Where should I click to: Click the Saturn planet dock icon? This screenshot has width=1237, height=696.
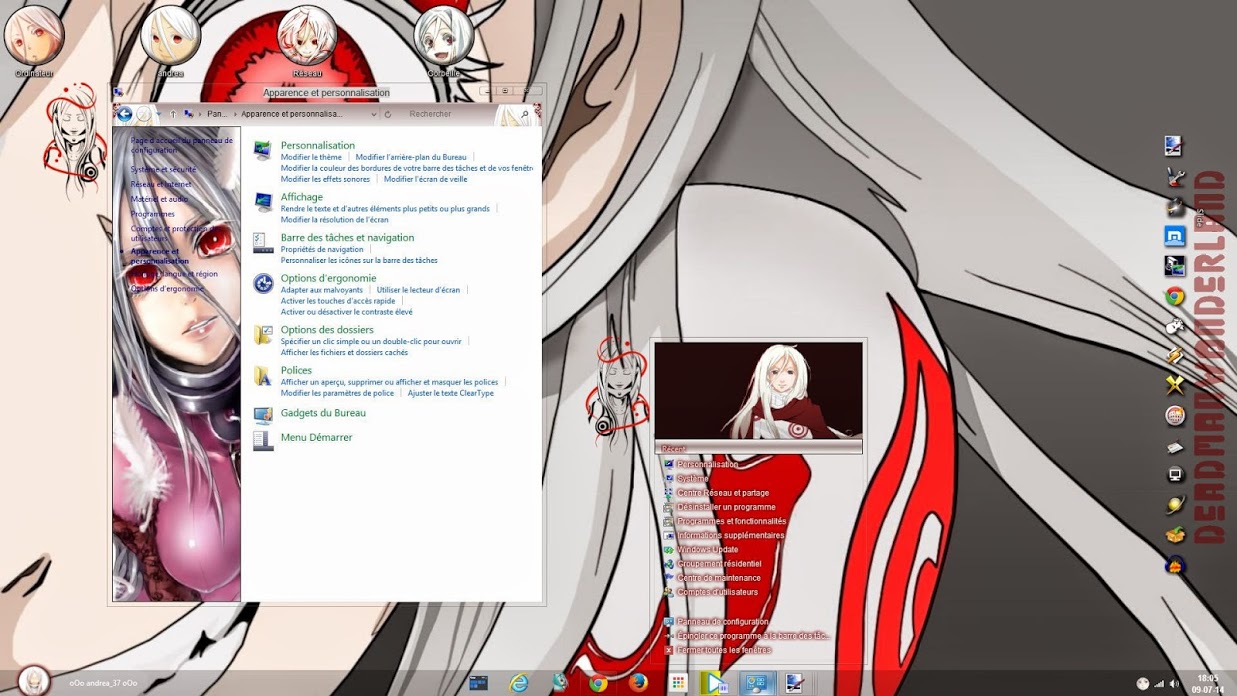pos(1175,505)
